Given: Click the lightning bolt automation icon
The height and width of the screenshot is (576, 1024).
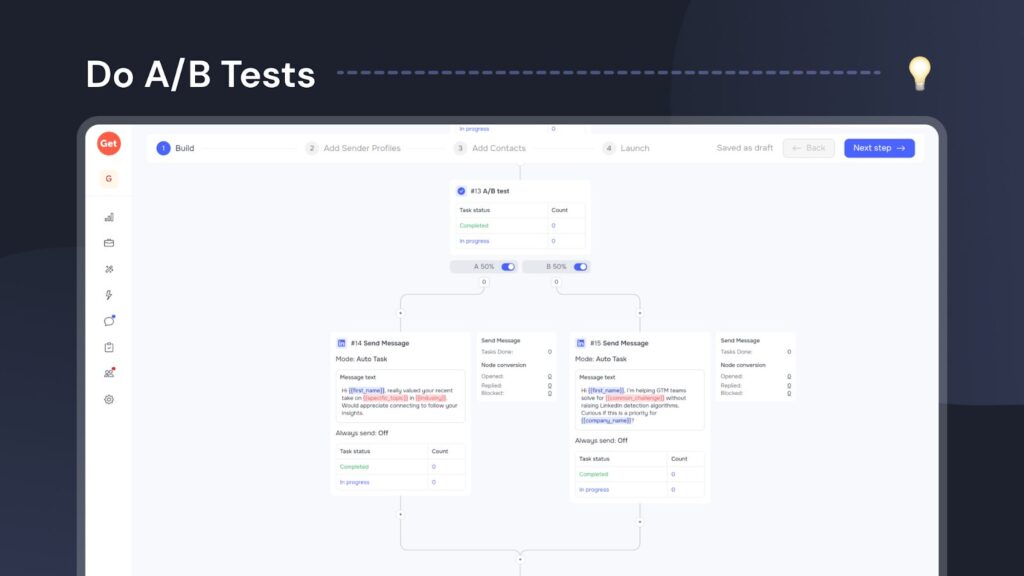Looking at the screenshot, I should [109, 294].
